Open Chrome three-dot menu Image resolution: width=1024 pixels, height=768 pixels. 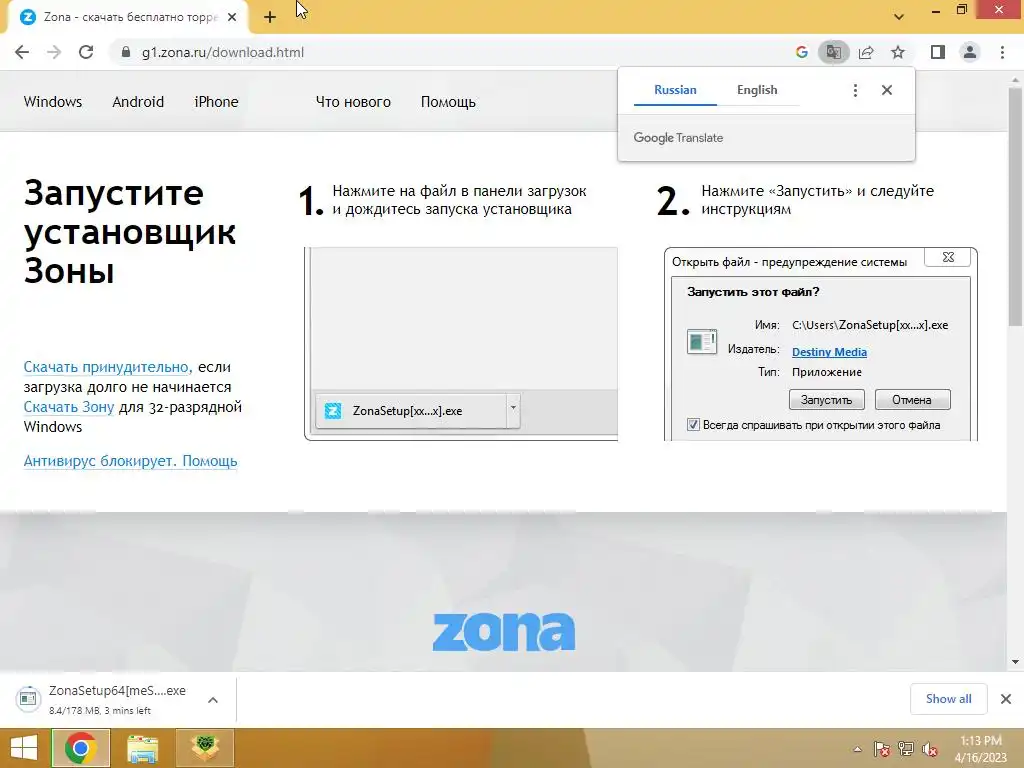[1002, 52]
